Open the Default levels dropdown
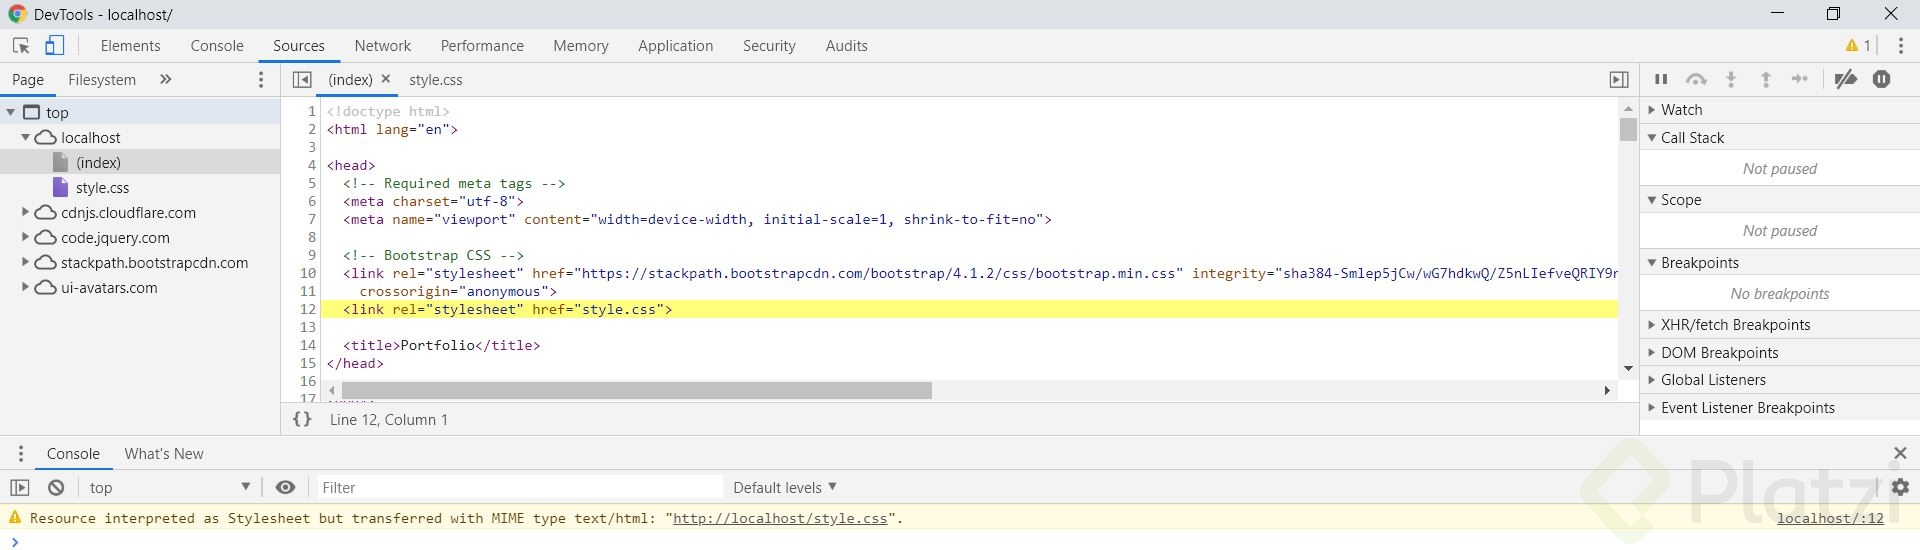Image resolution: width=1920 pixels, height=550 pixels. pos(785,488)
